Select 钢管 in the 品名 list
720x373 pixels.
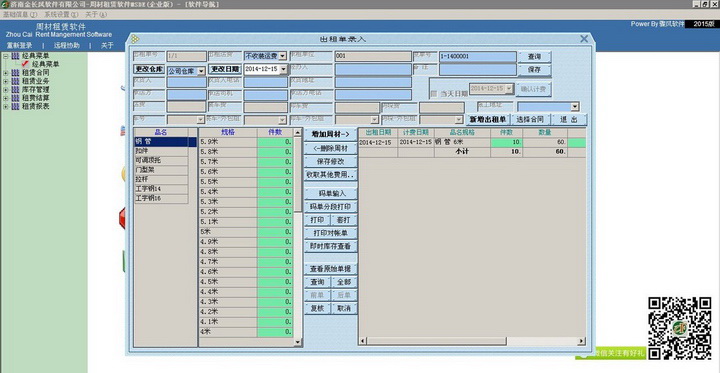point(161,142)
